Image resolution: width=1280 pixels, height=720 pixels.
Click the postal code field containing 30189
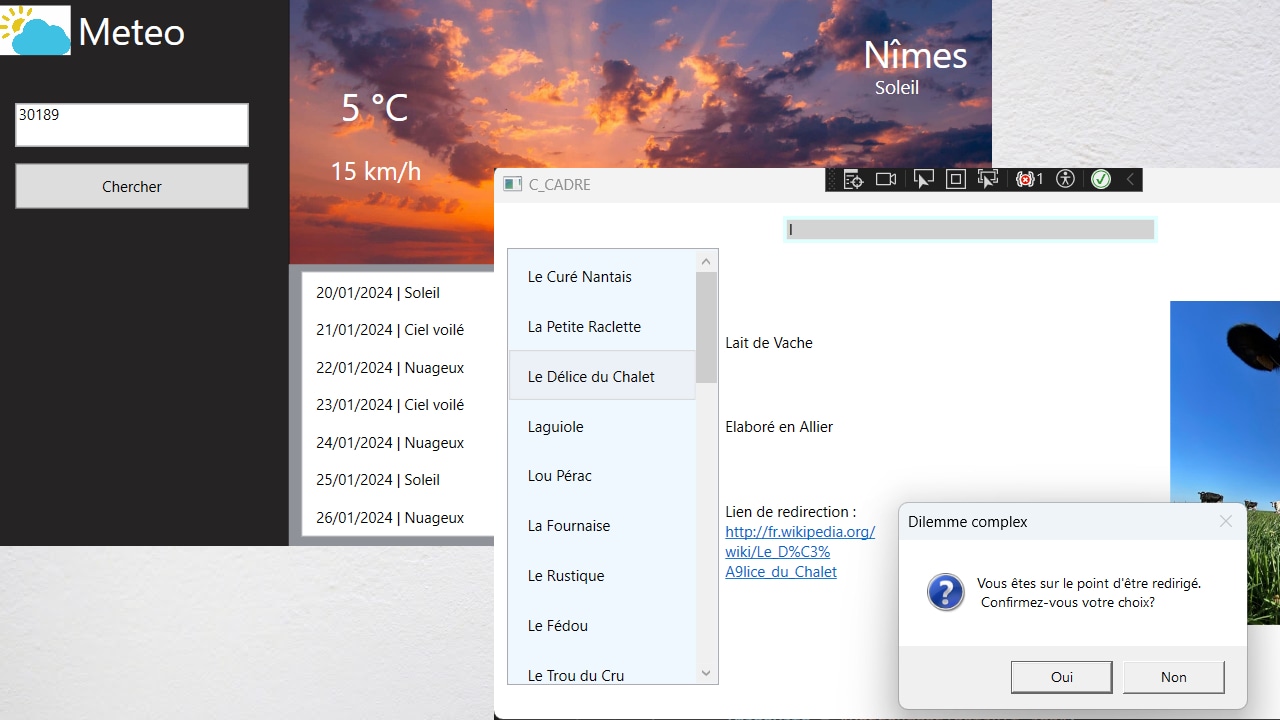pos(132,125)
